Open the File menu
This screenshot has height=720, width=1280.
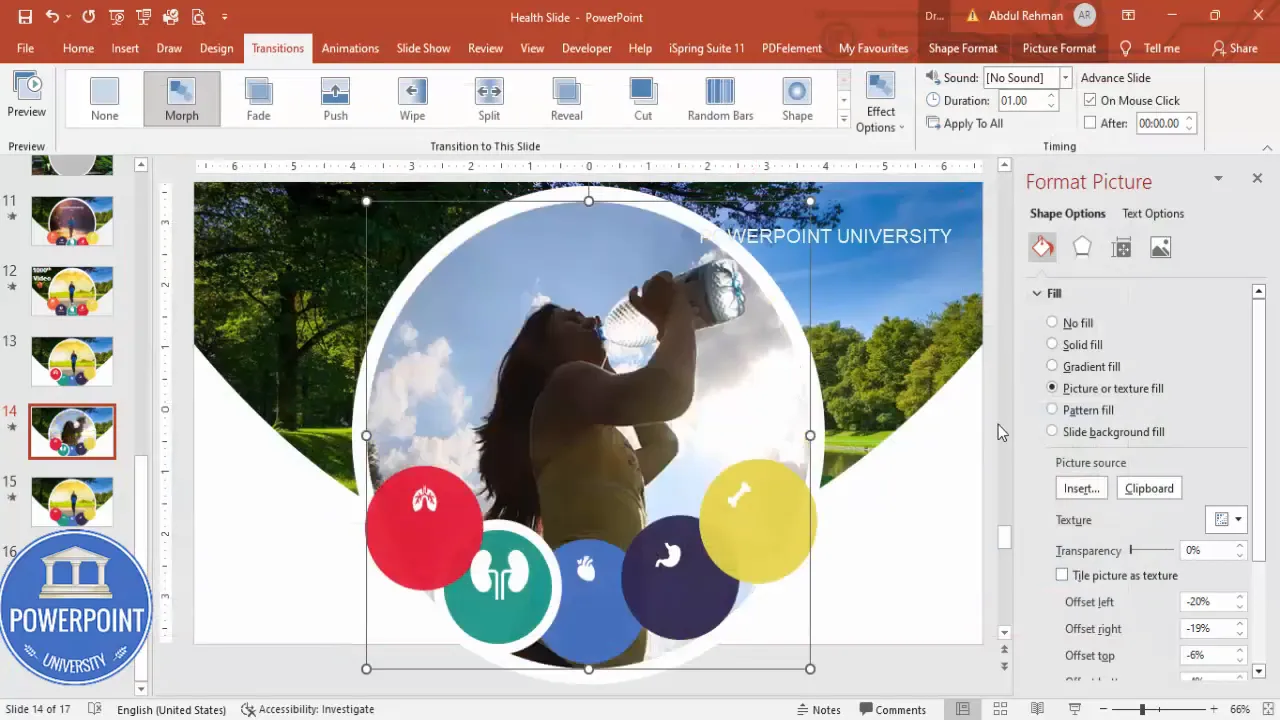(25, 48)
